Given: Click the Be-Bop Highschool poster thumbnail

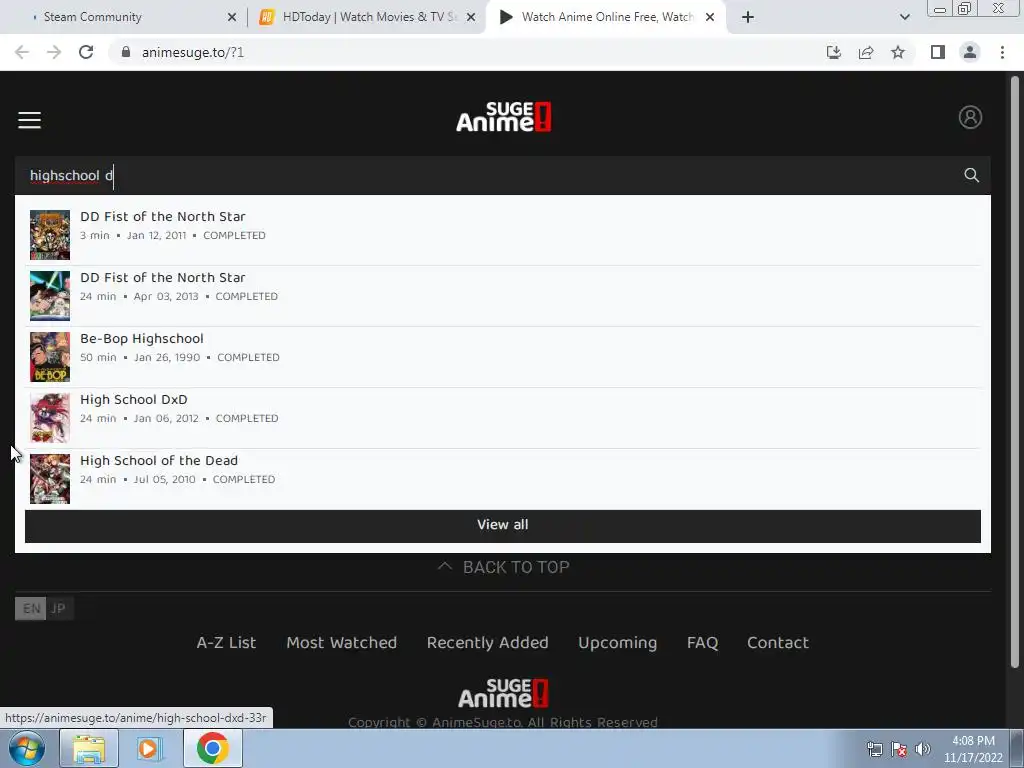Looking at the screenshot, I should [x=50, y=357].
